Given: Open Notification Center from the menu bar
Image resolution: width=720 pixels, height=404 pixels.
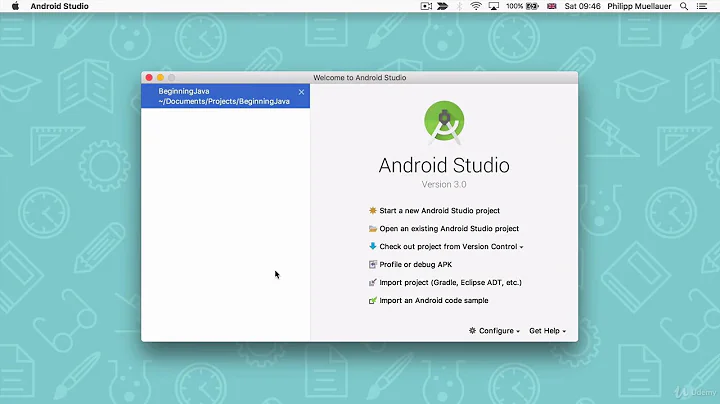Looking at the screenshot, I should click(702, 6).
